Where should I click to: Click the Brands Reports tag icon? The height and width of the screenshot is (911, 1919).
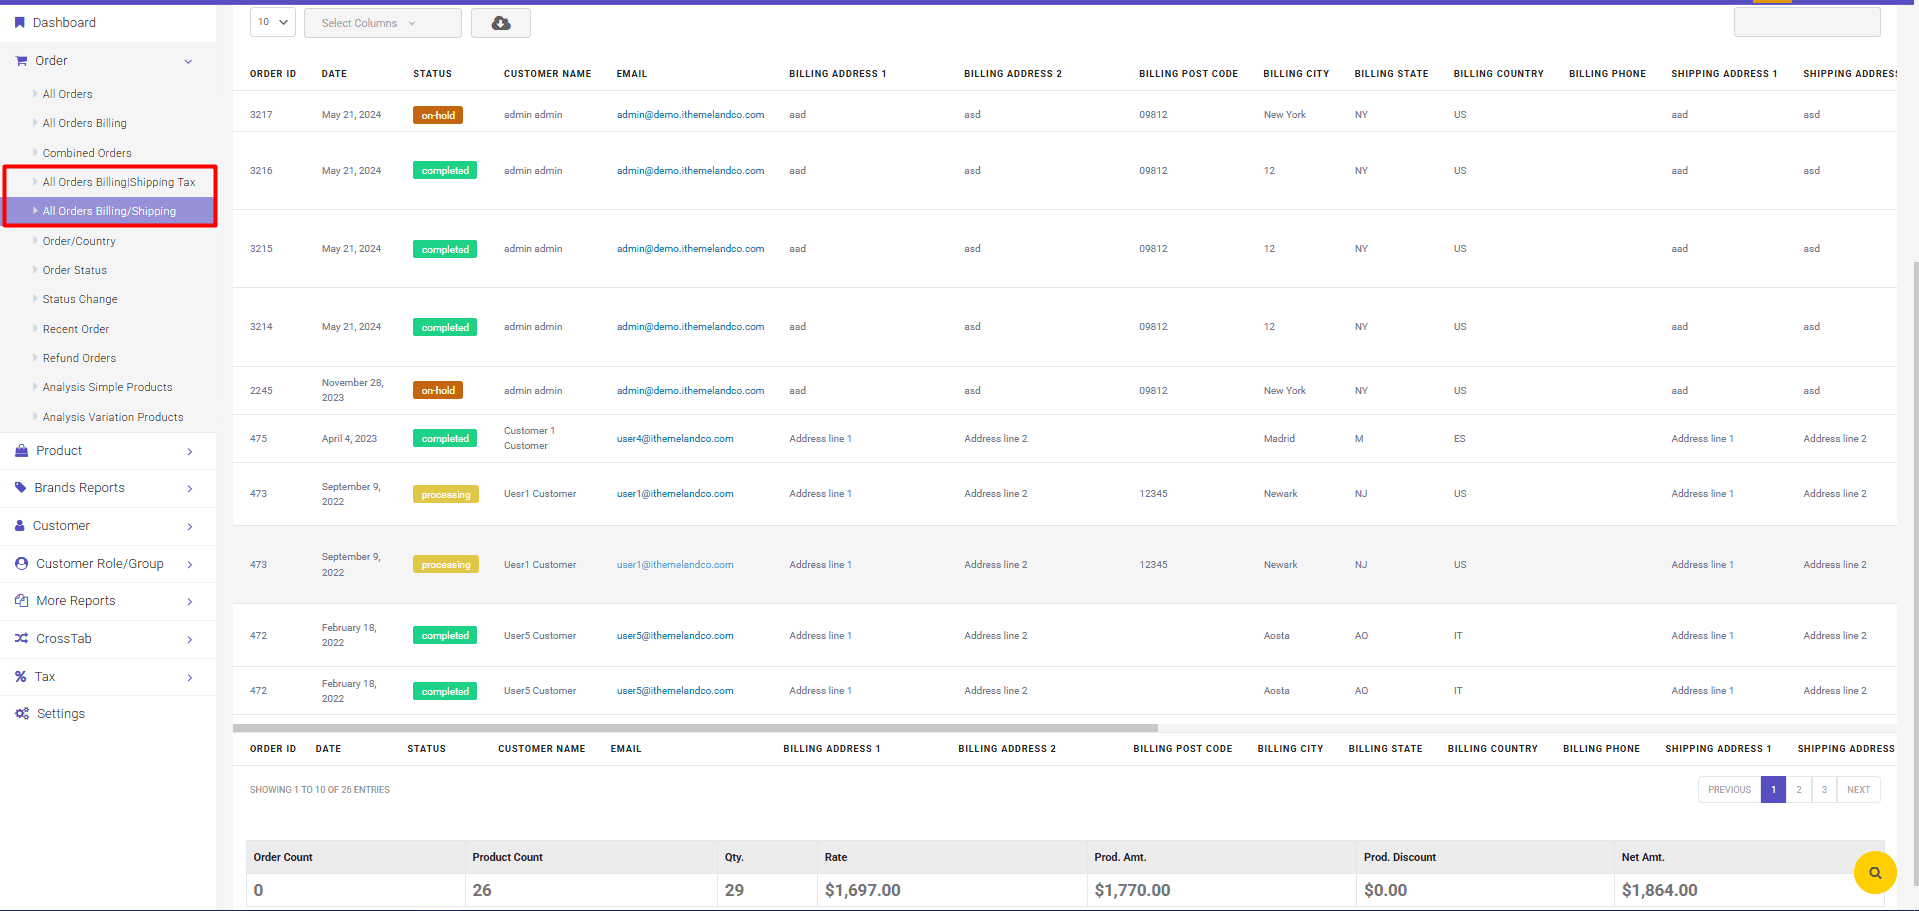[x=22, y=487]
